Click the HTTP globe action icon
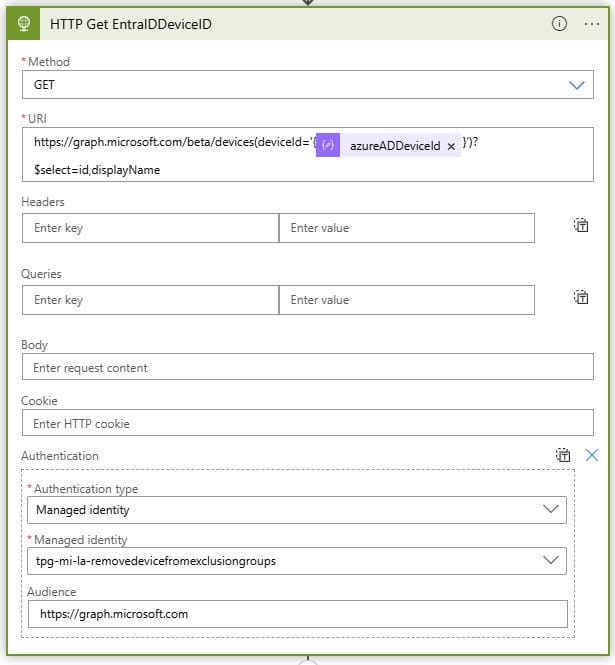This screenshot has width=615, height=665. pyautogui.click(x=24, y=24)
